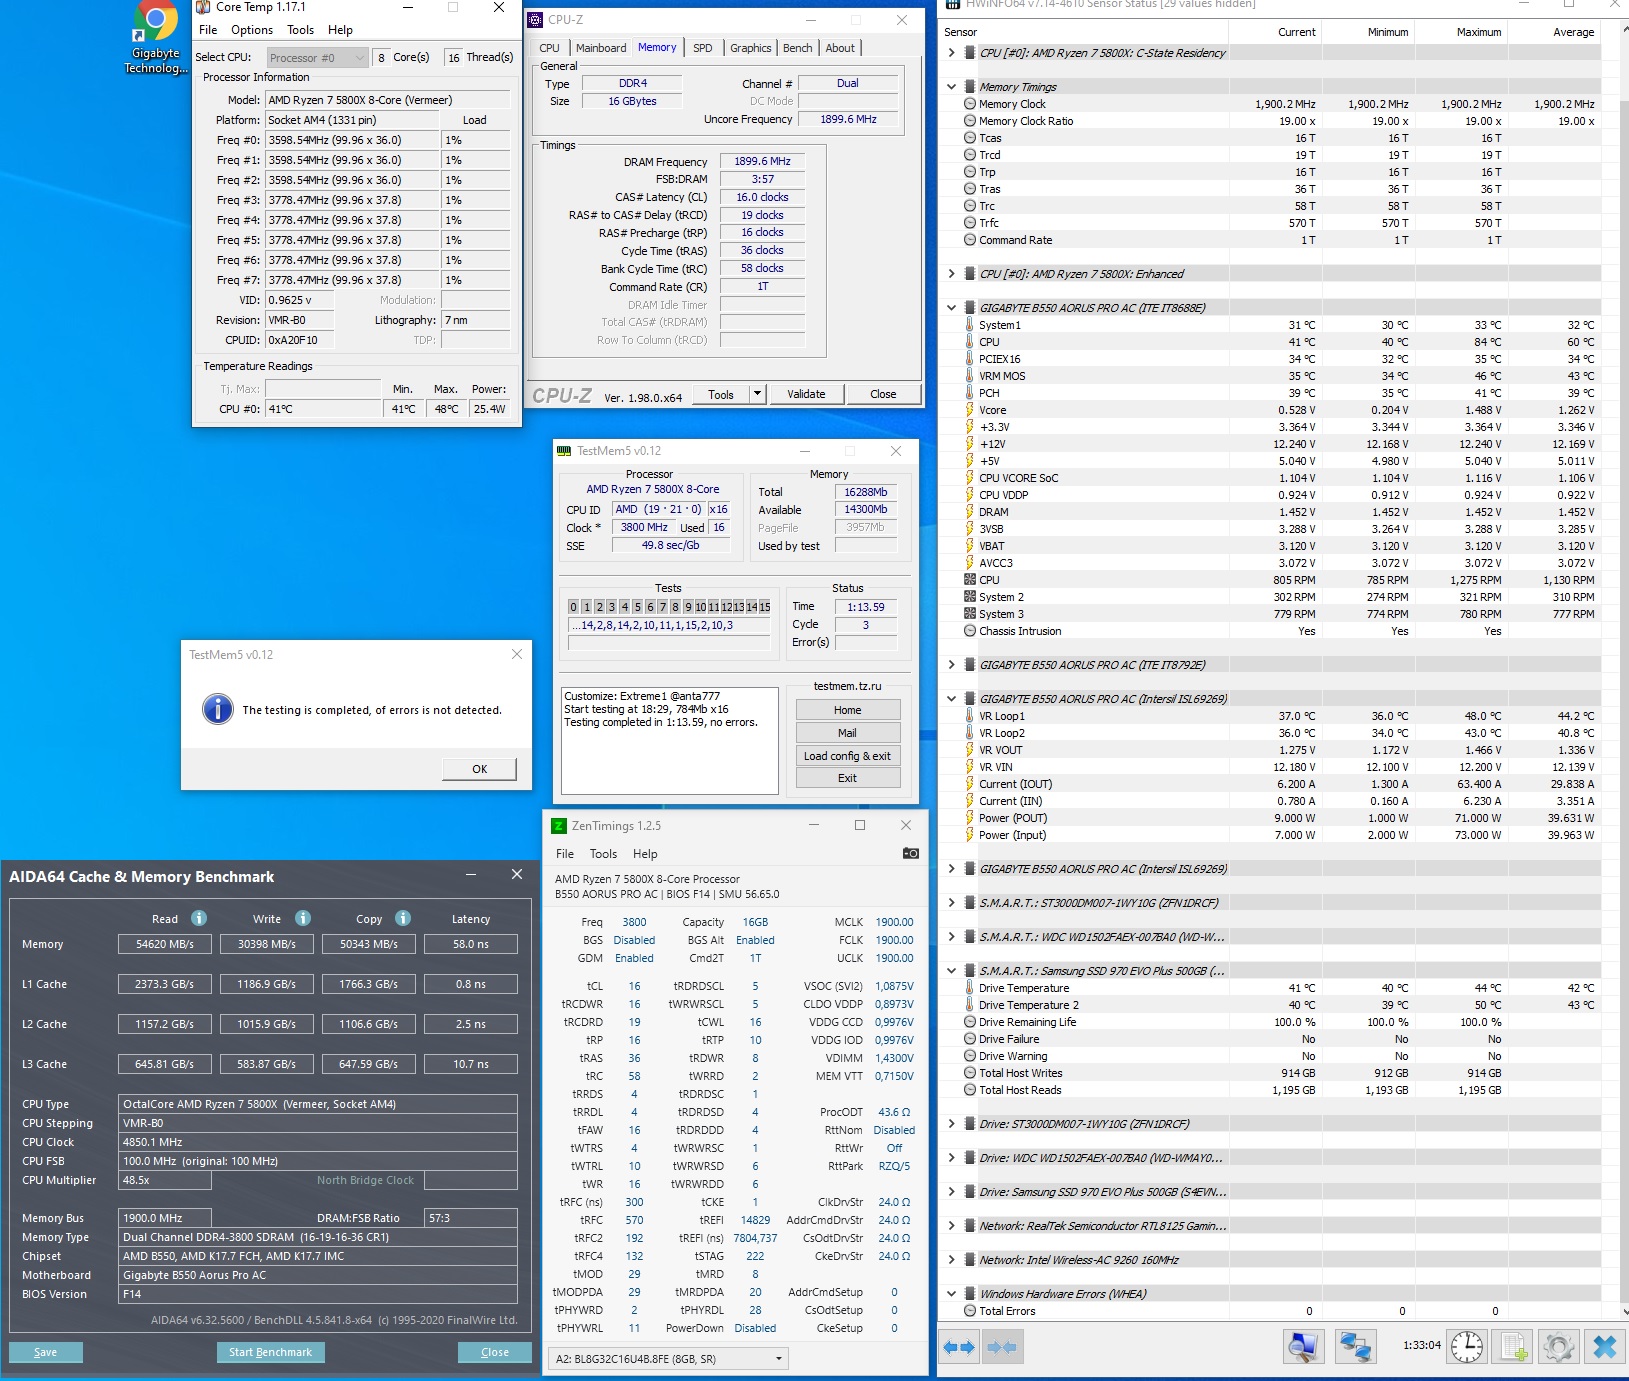
Task: Toggle TestMem5 test number 0 box
Action: pyautogui.click(x=573, y=607)
